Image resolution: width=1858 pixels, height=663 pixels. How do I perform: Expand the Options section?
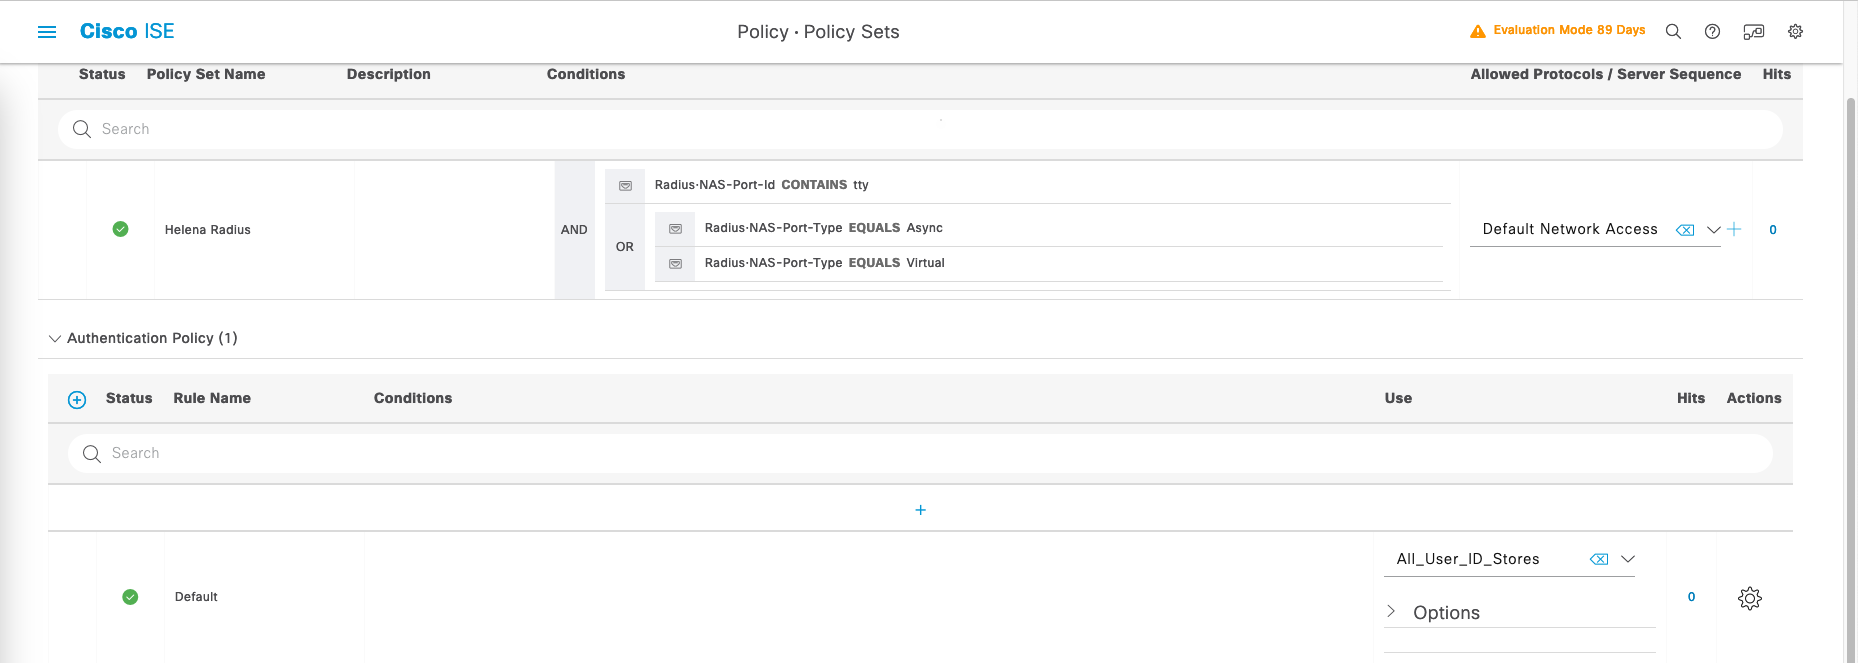tap(1392, 612)
